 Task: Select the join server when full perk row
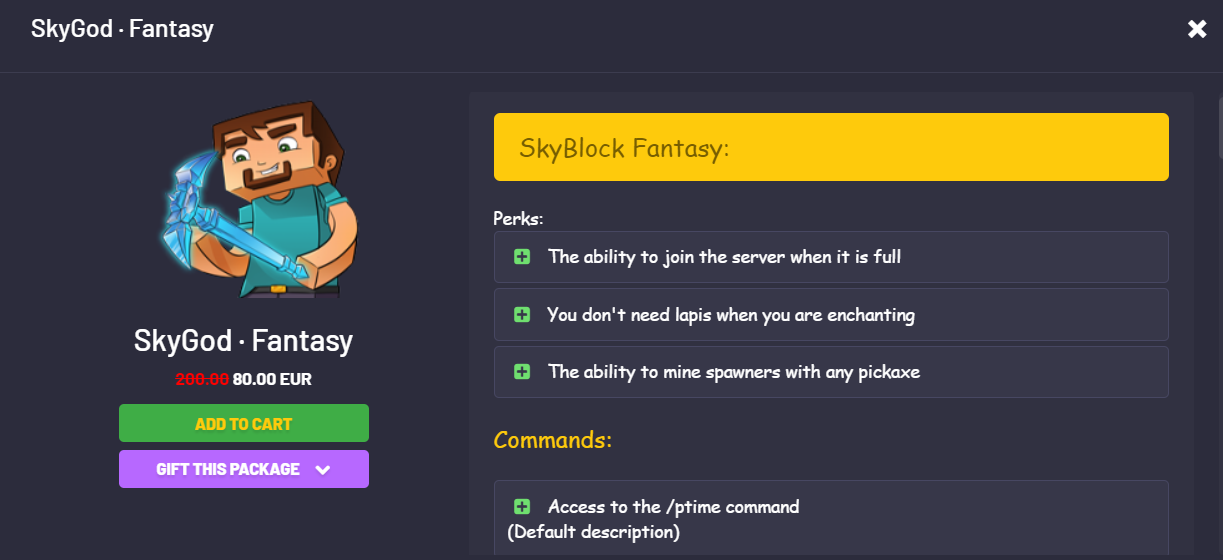click(831, 257)
